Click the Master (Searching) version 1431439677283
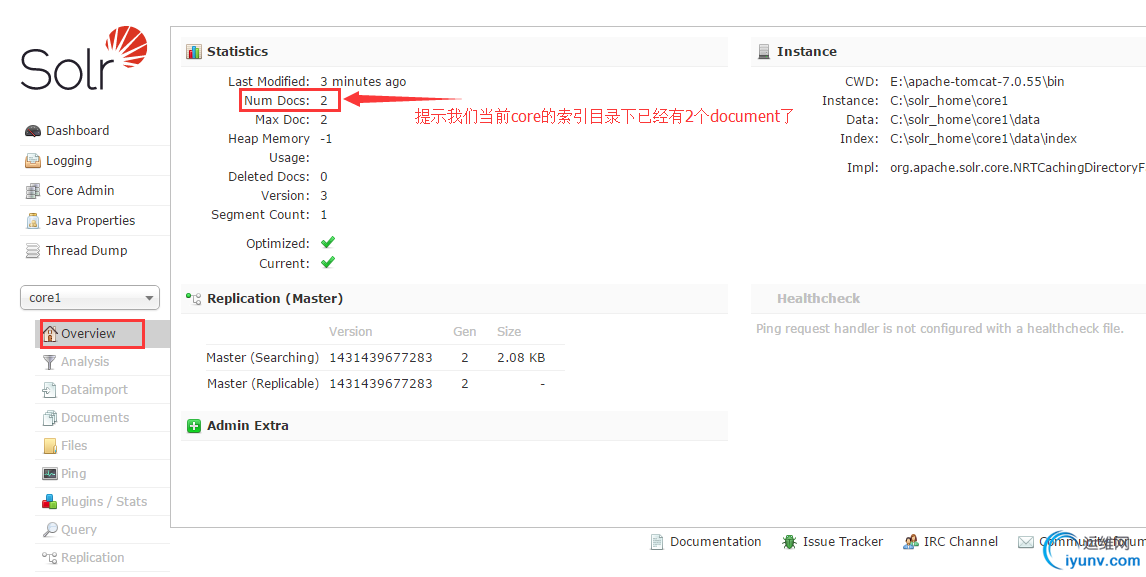This screenshot has width=1146, height=577. (x=381, y=358)
